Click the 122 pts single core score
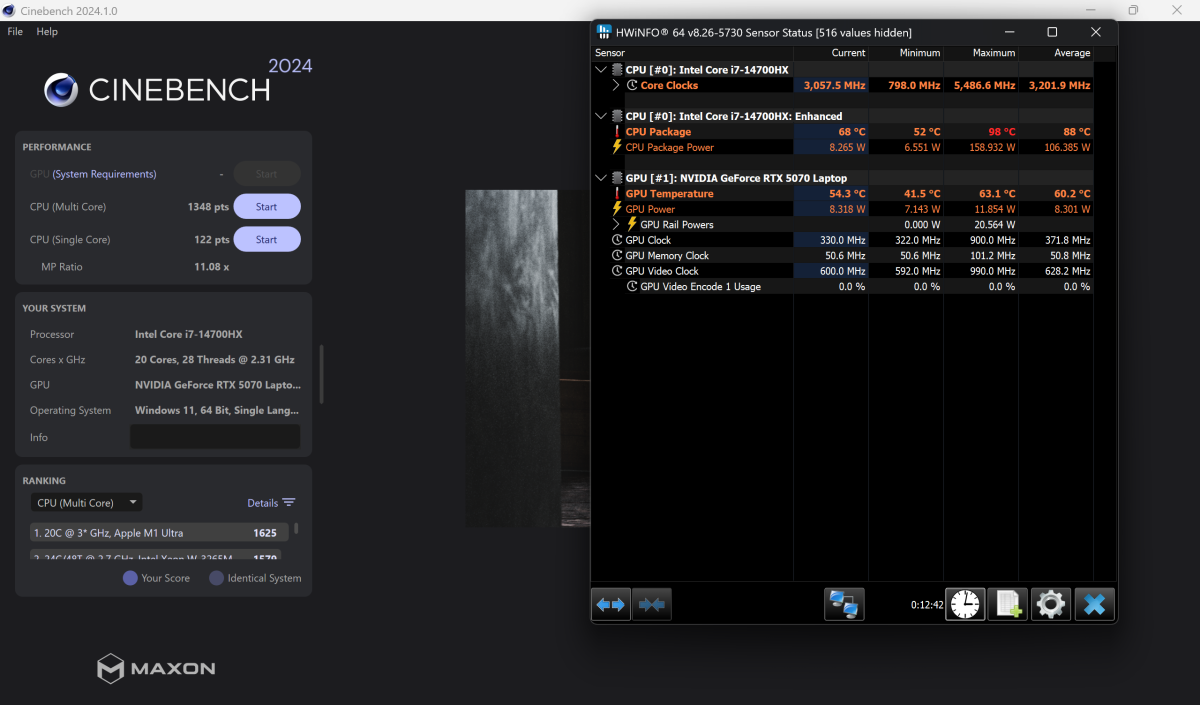This screenshot has height=705, width=1200. [212, 240]
